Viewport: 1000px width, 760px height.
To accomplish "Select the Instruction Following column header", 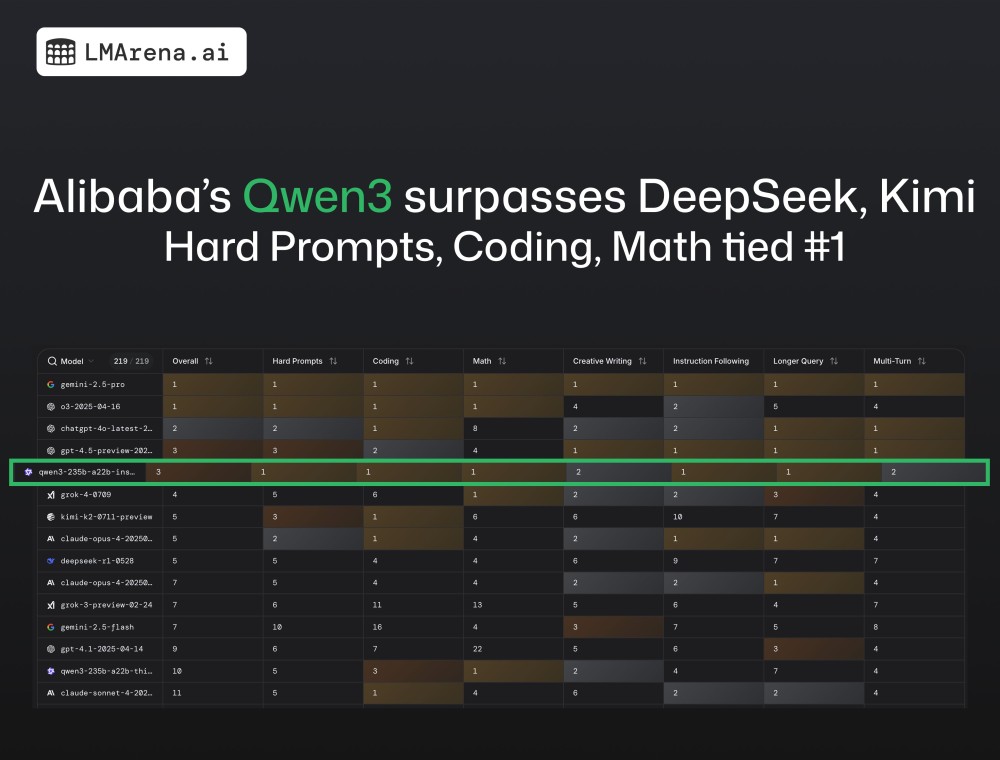I will coord(710,361).
